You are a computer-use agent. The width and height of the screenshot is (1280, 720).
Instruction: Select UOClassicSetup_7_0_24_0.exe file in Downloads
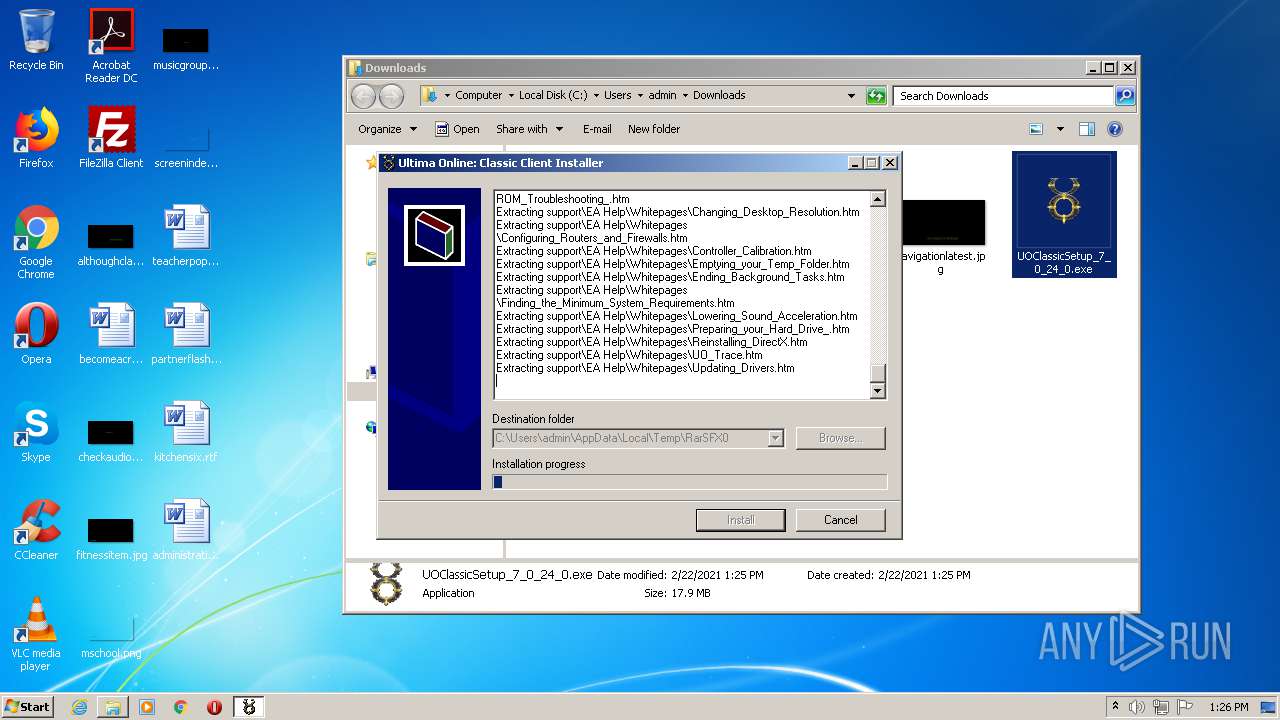[1064, 214]
